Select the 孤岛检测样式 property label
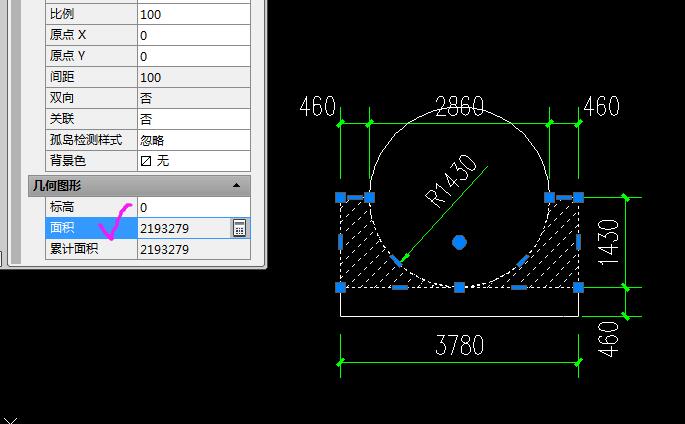 pyautogui.click(x=91, y=140)
